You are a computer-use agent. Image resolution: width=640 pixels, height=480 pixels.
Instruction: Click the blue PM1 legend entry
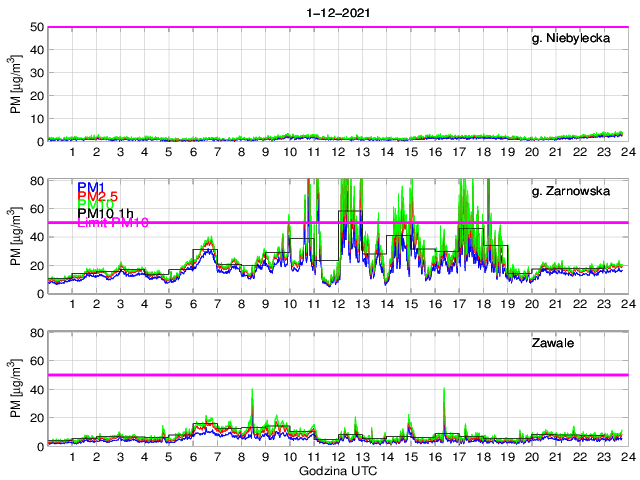90,187
